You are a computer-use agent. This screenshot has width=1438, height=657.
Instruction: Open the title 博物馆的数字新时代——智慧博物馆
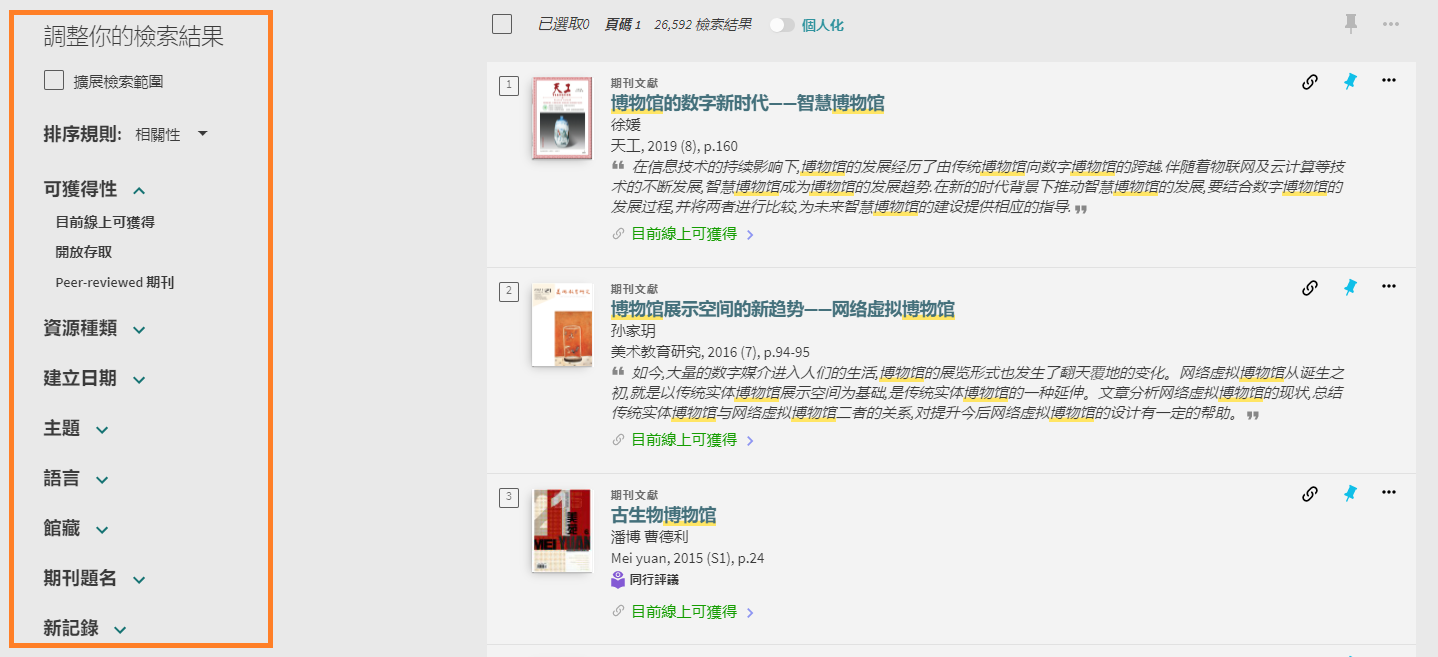coord(747,103)
